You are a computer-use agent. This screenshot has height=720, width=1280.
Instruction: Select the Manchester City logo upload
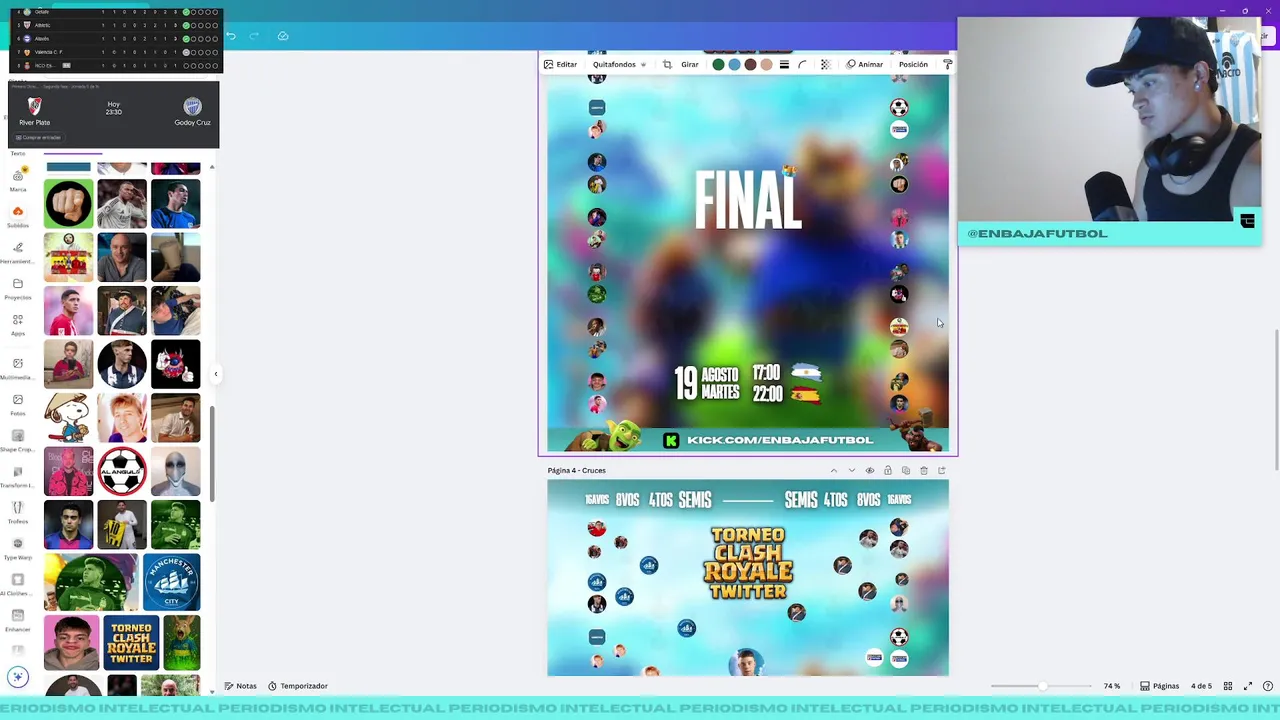coord(171,582)
